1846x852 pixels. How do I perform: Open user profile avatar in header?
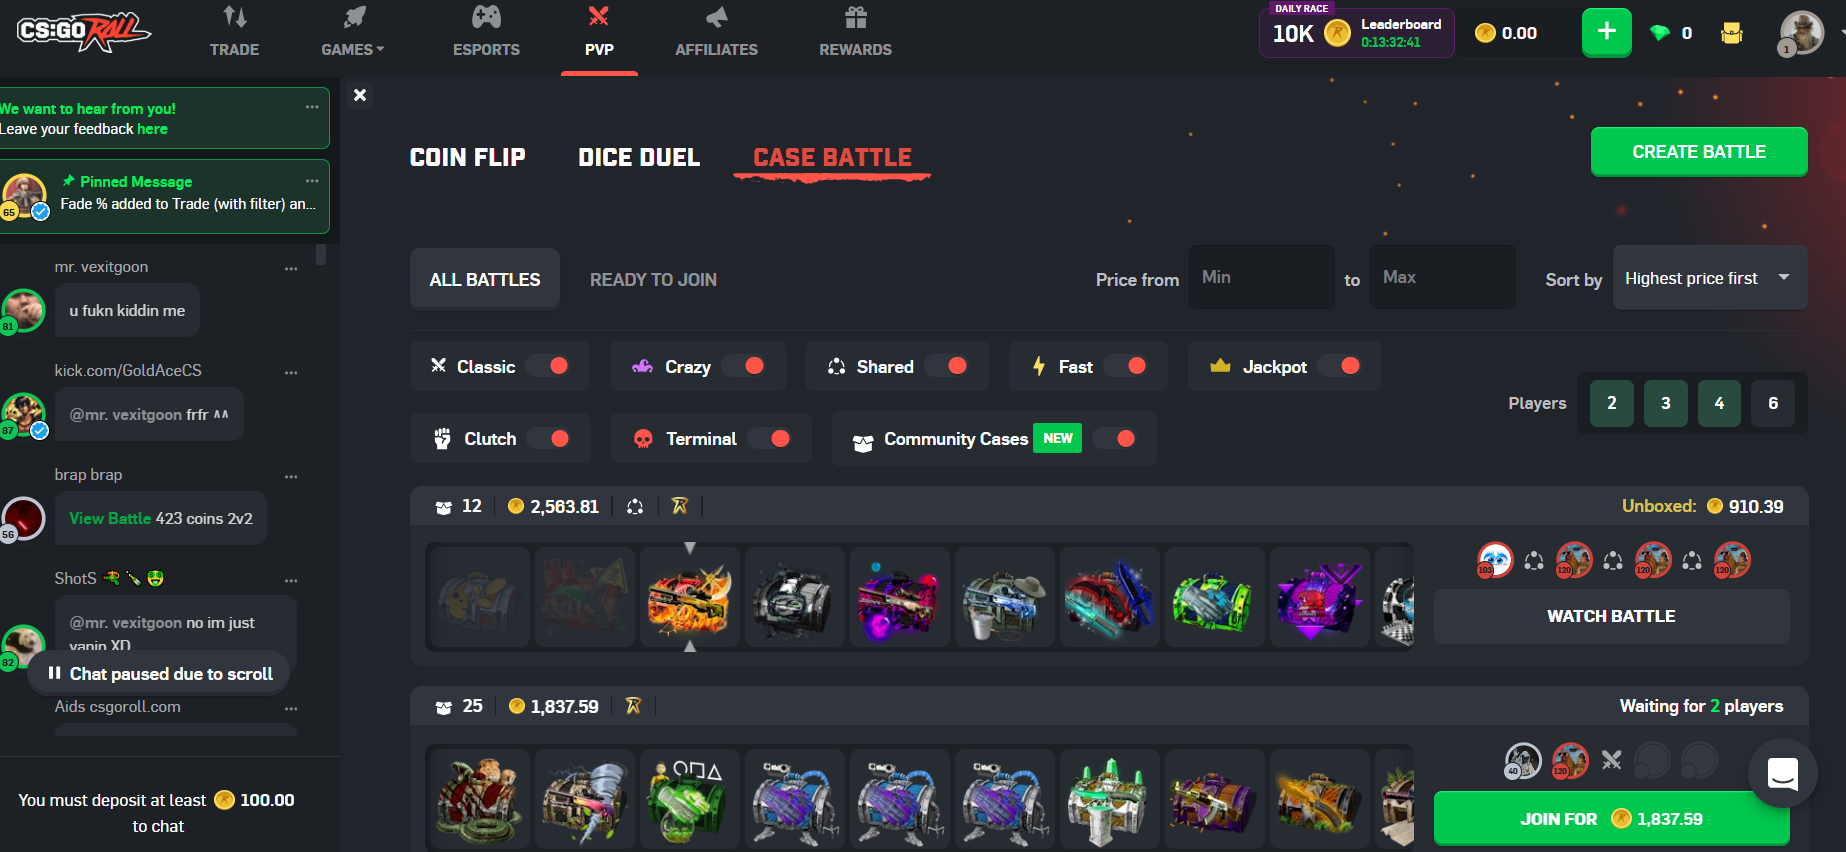coord(1803,33)
